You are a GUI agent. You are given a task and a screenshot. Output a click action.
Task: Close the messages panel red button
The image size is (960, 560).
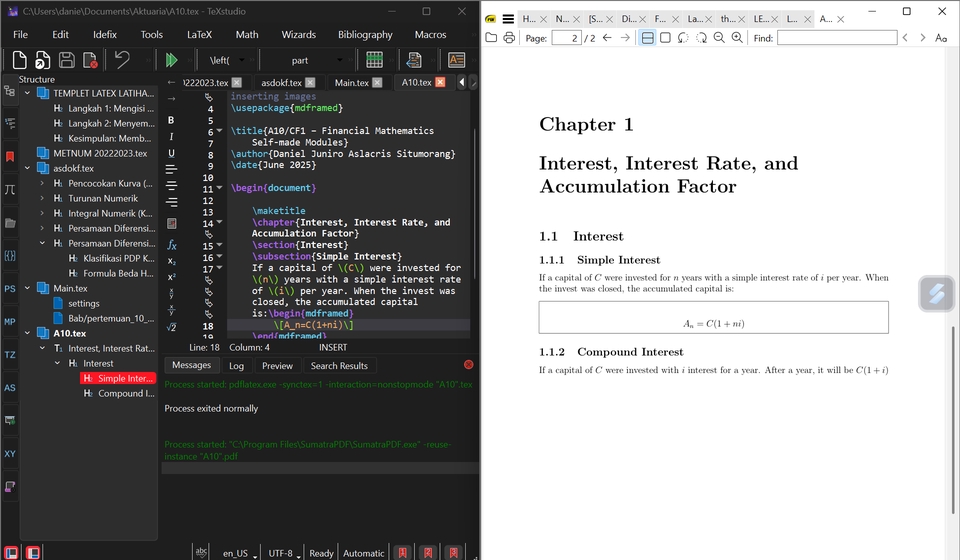pos(468,364)
